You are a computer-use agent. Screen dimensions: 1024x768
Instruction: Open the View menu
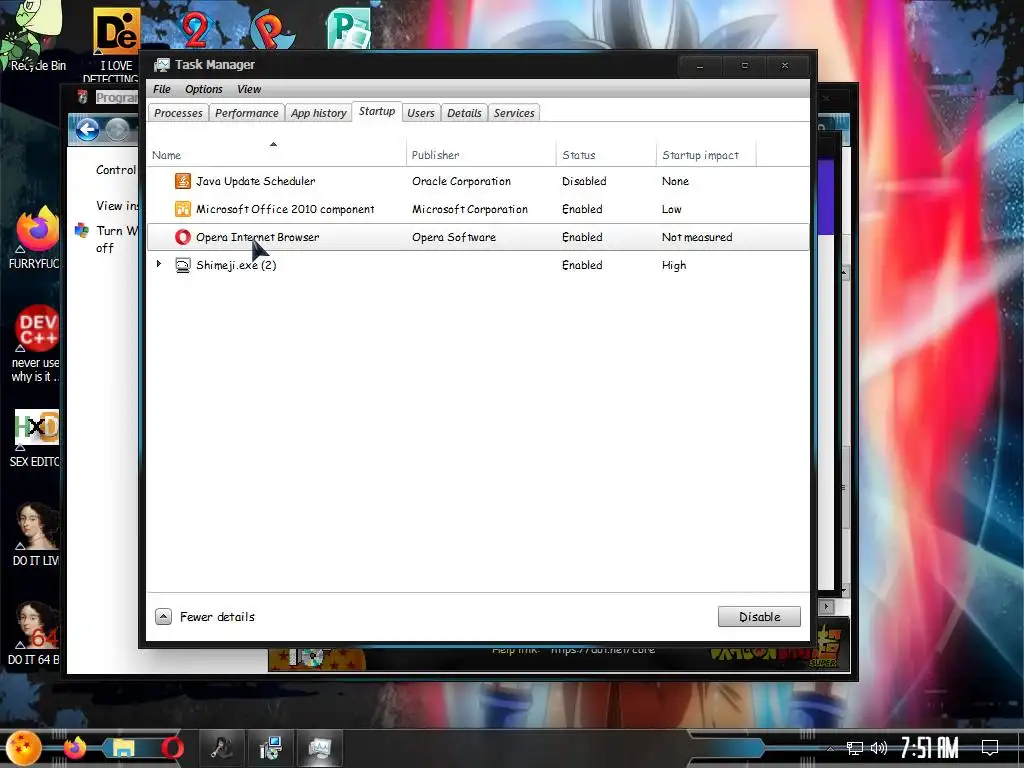tap(249, 89)
